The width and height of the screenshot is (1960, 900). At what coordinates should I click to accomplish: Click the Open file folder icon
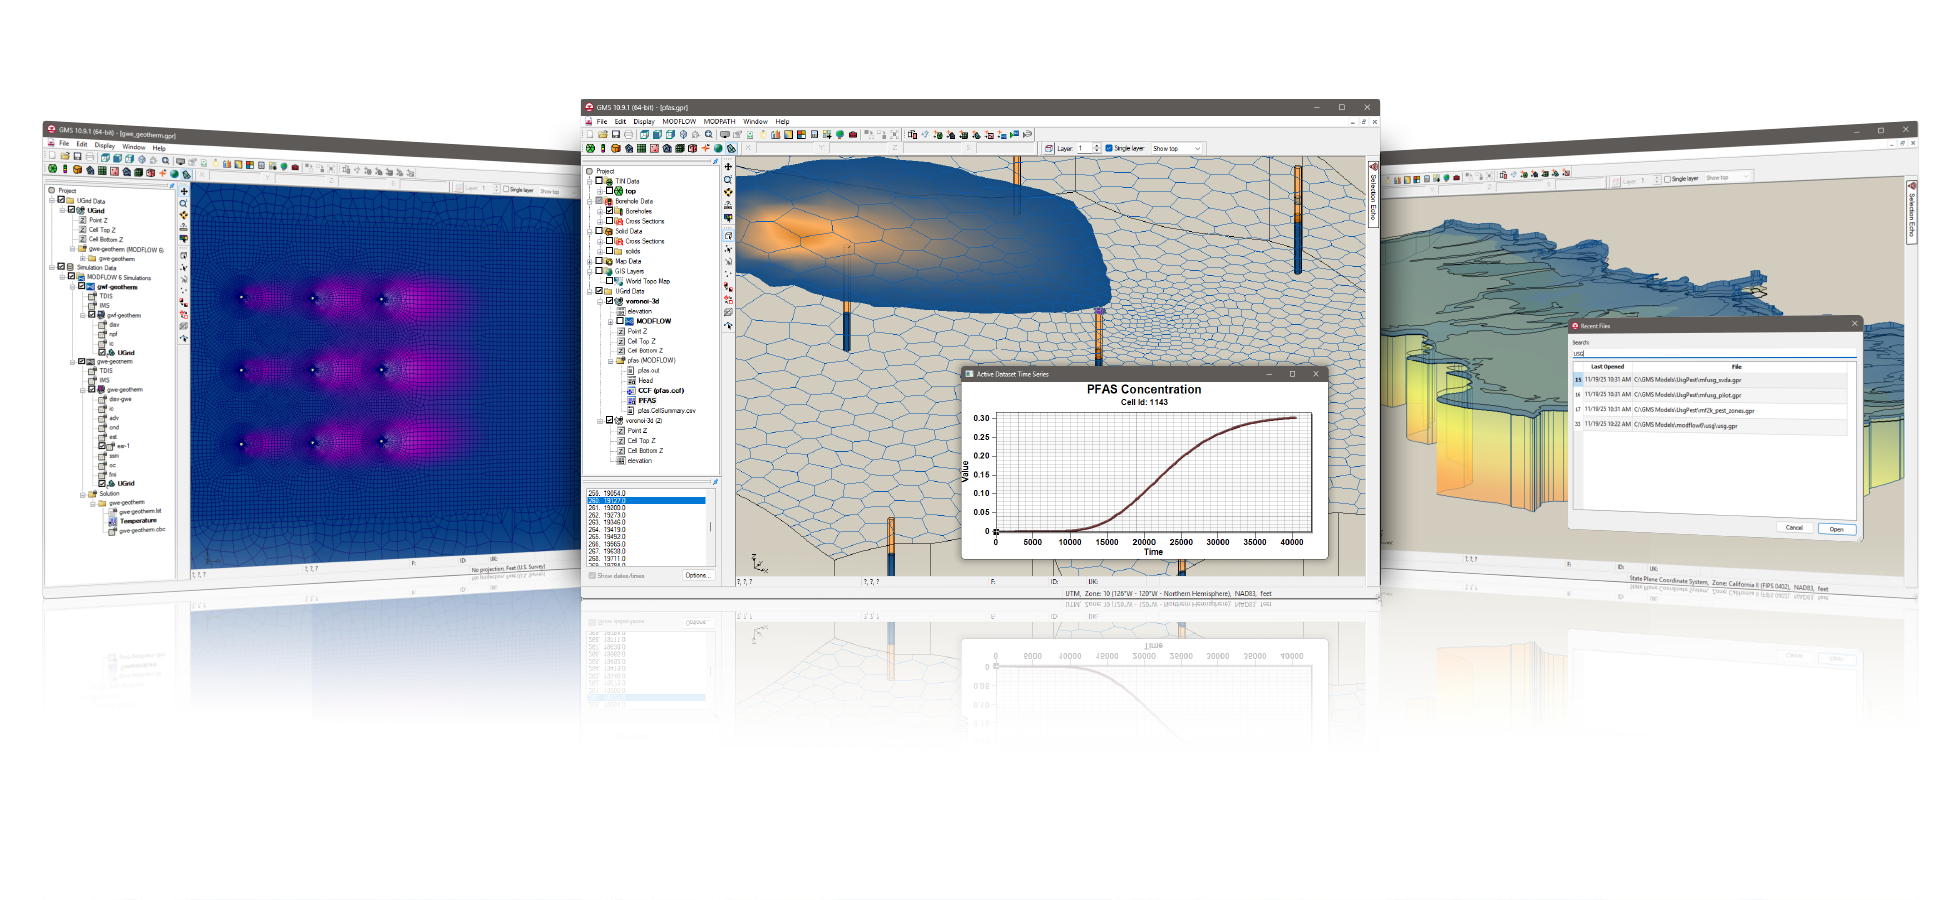click(603, 134)
